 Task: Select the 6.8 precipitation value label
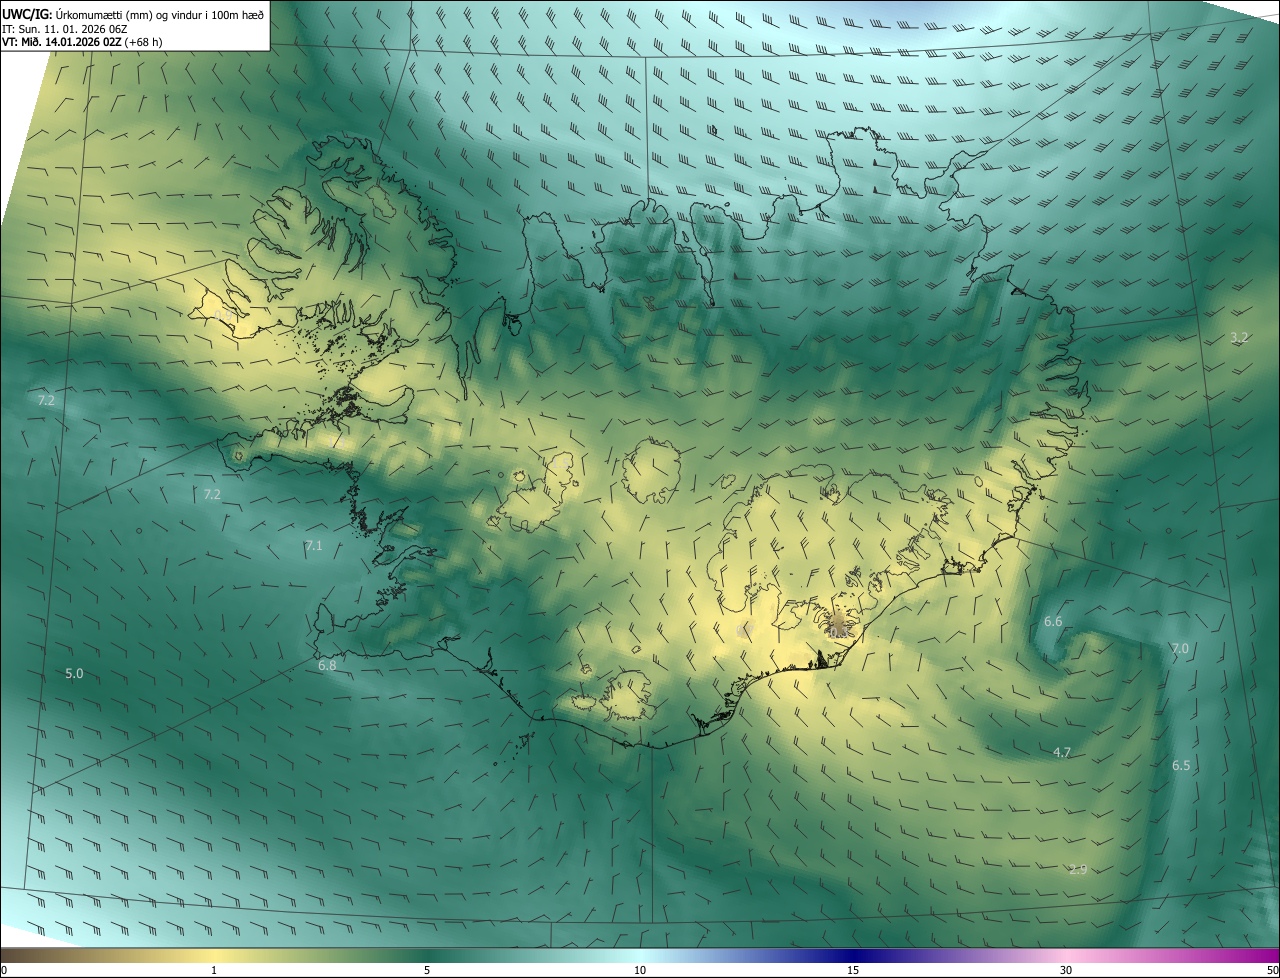click(x=327, y=666)
